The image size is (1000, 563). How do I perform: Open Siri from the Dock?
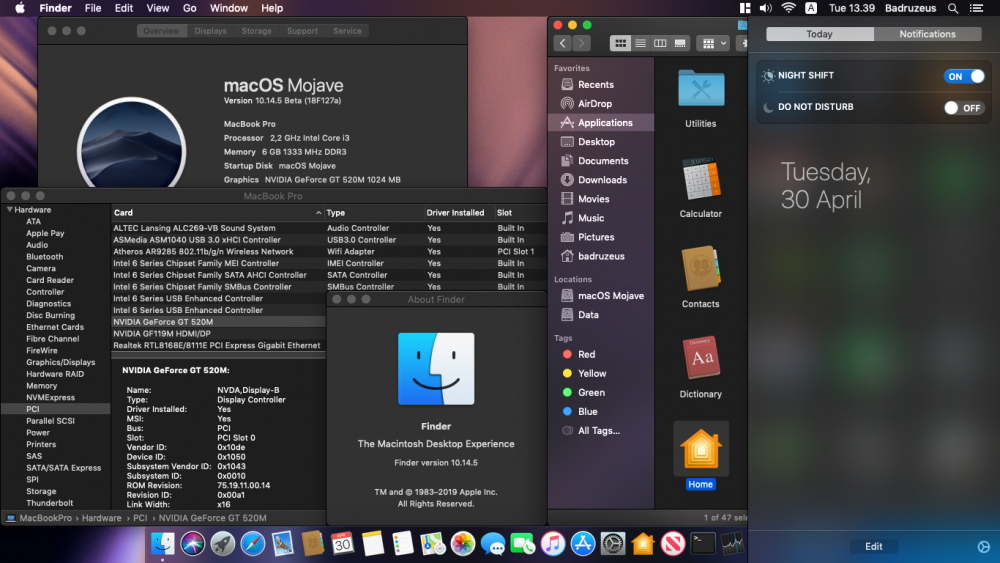[193, 543]
